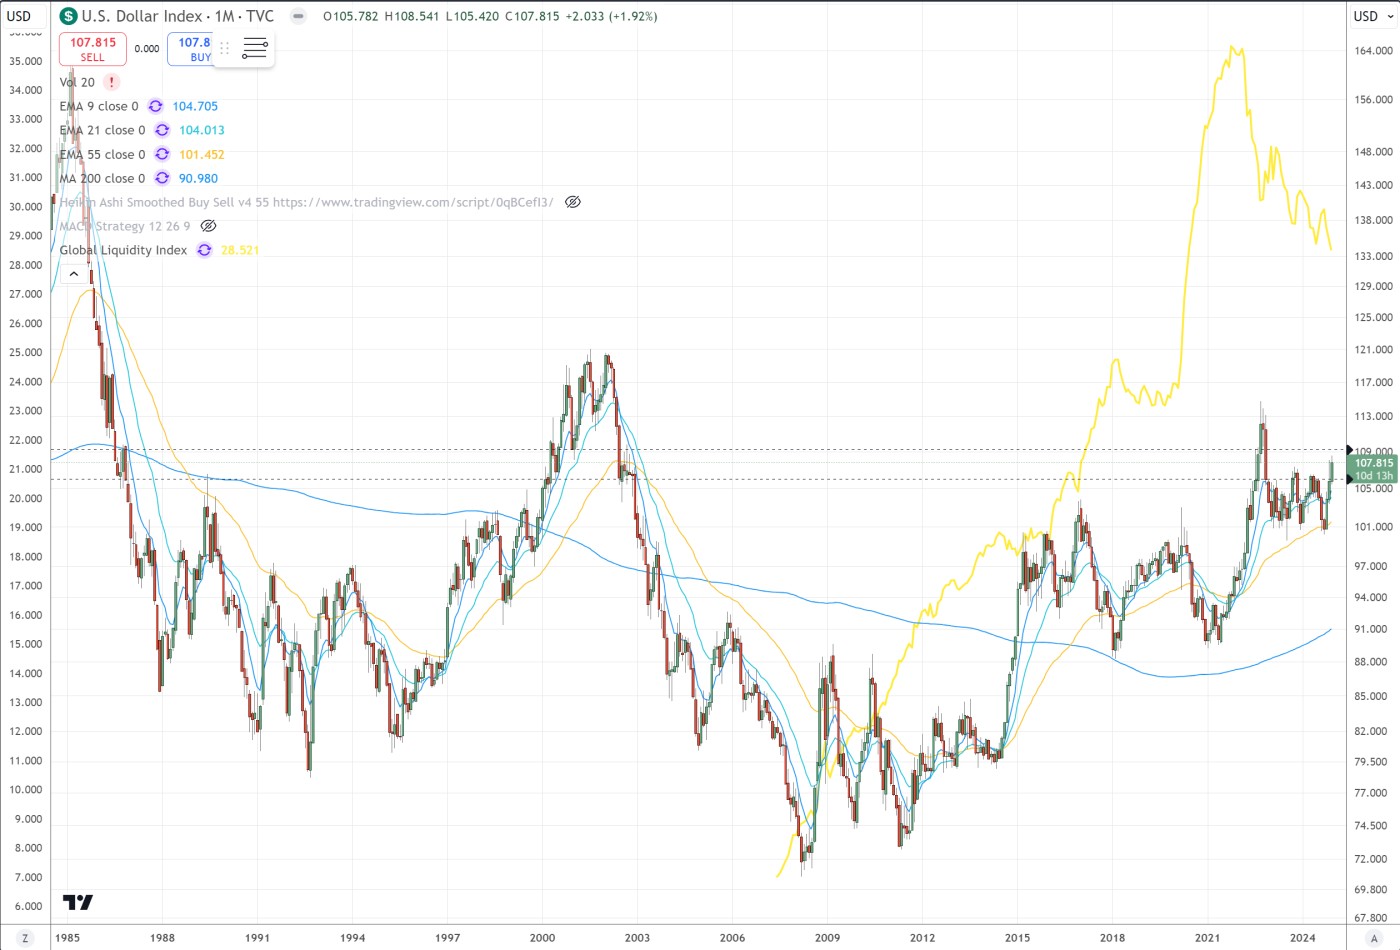1400x950 pixels.
Task: Click the 107.815 SELL button
Action: (x=93, y=49)
